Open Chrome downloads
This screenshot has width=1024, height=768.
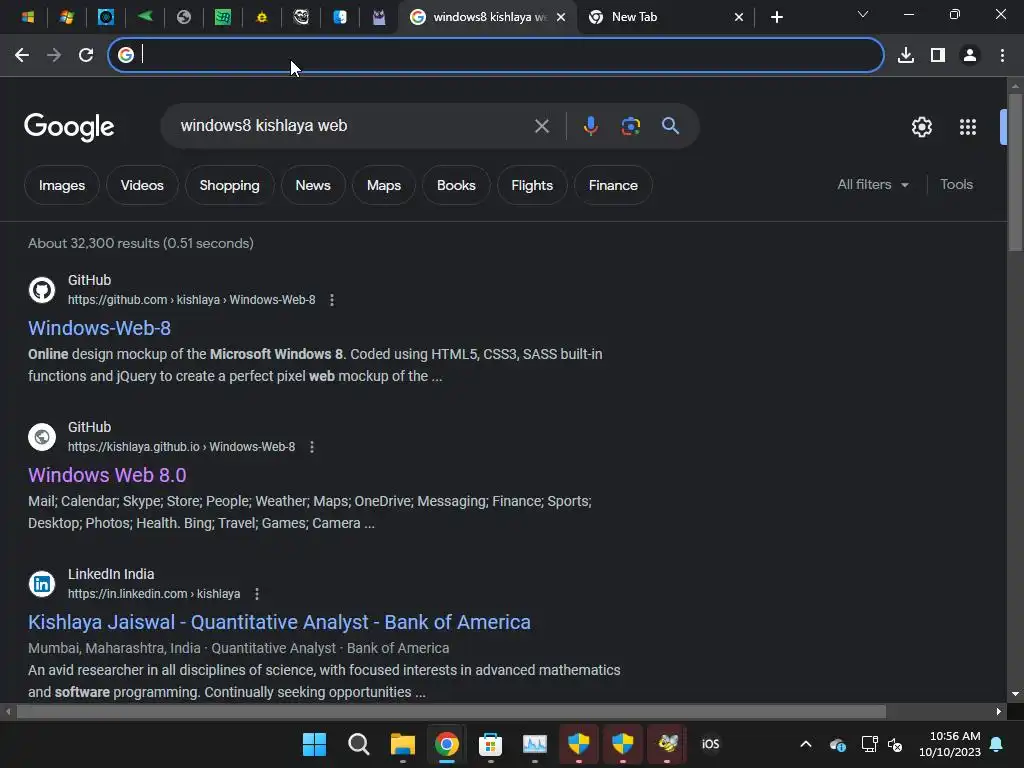906,55
